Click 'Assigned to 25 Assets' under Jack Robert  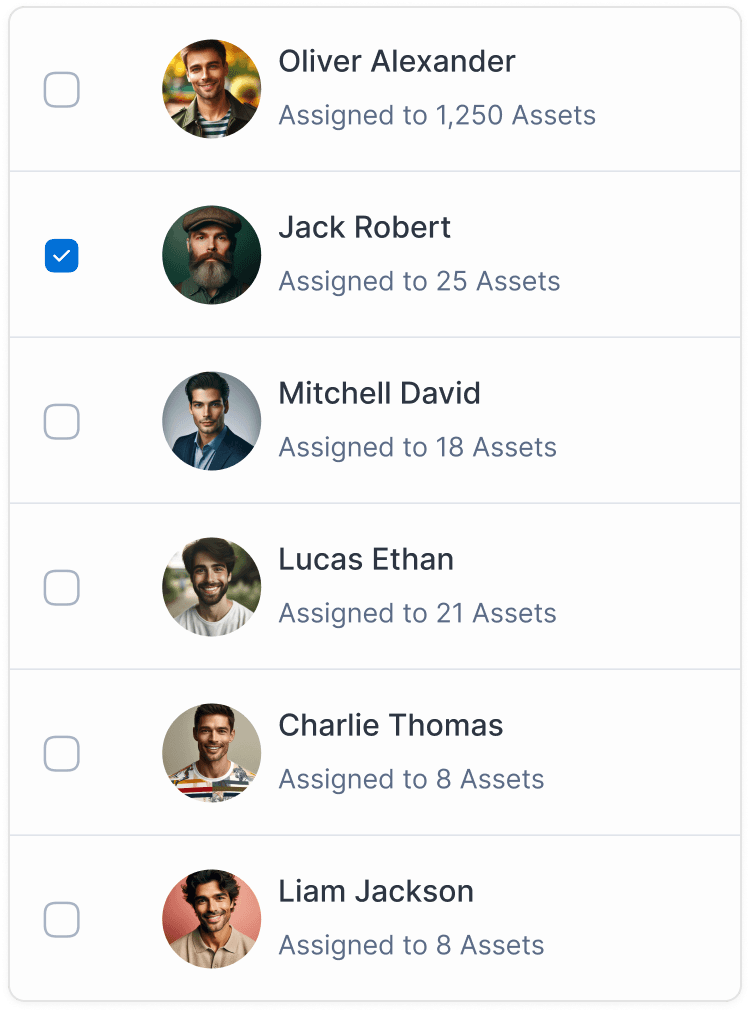(419, 282)
